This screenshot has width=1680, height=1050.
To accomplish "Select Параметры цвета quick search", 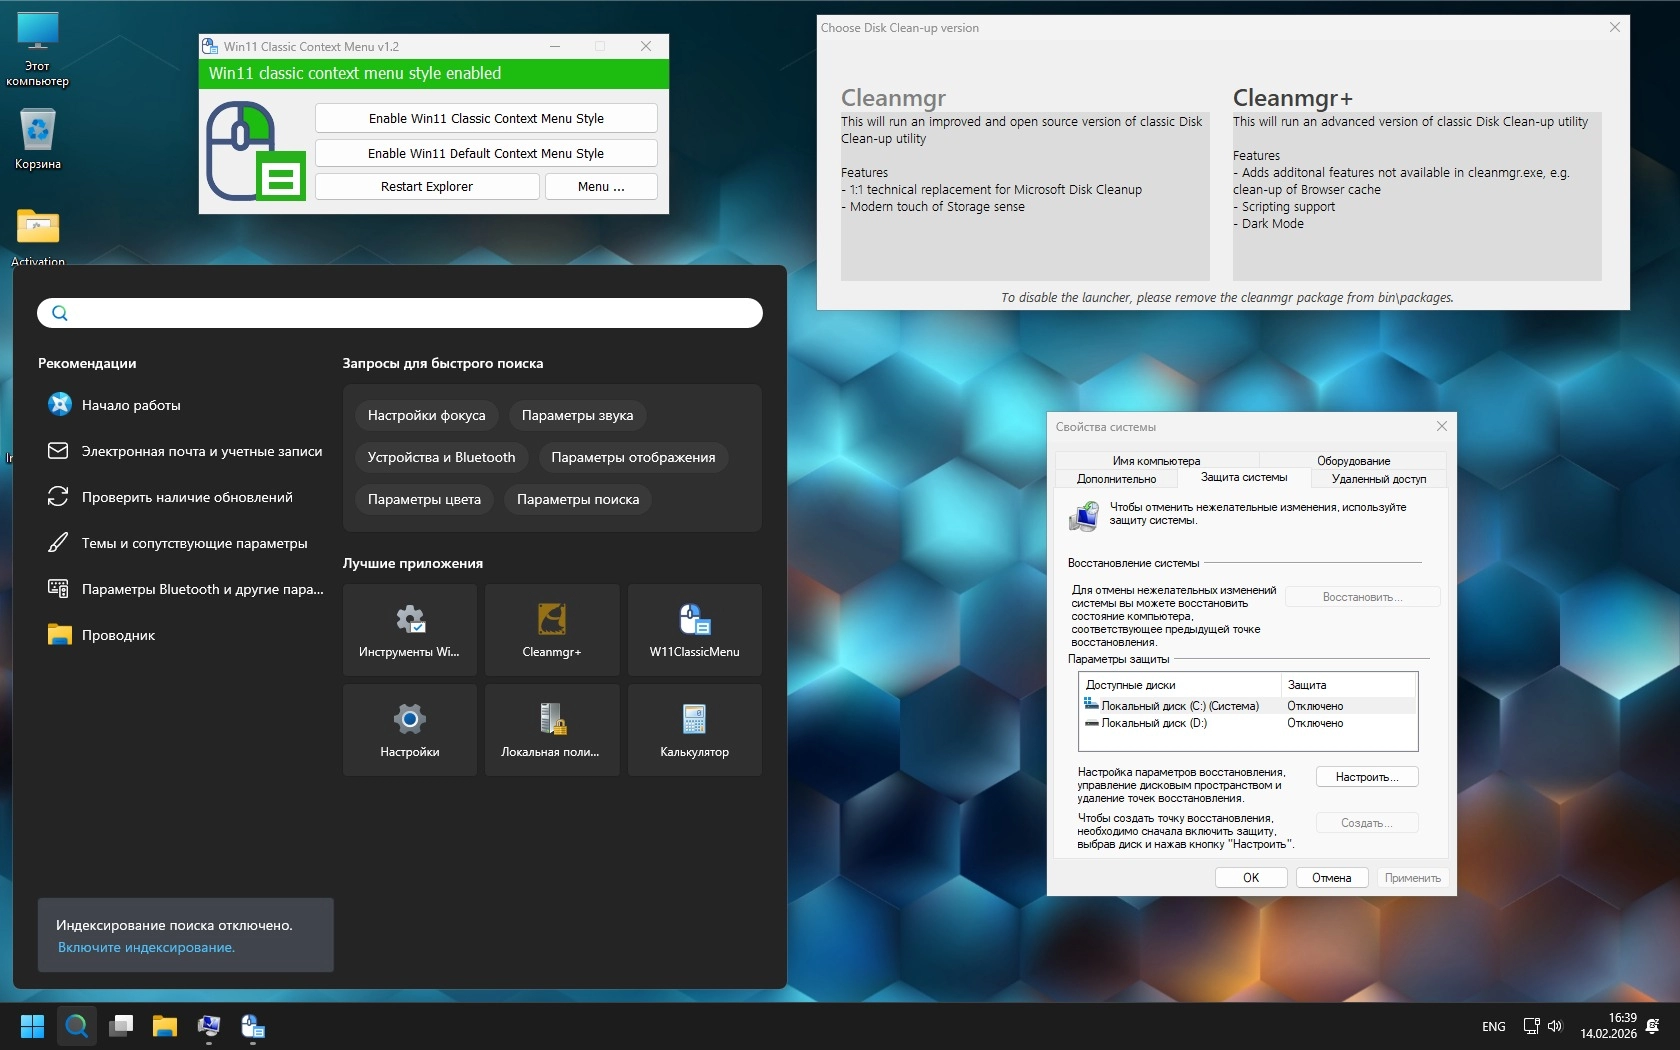I will click(x=424, y=499).
